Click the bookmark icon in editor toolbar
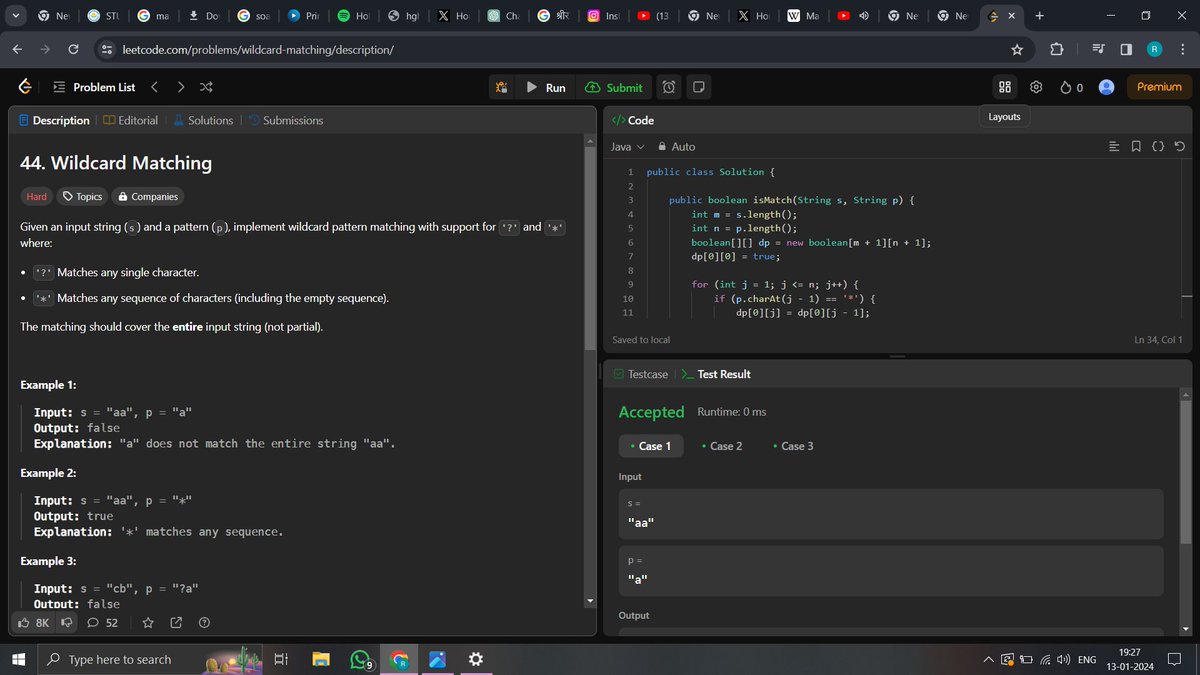1200x675 pixels. pyautogui.click(x=1136, y=147)
